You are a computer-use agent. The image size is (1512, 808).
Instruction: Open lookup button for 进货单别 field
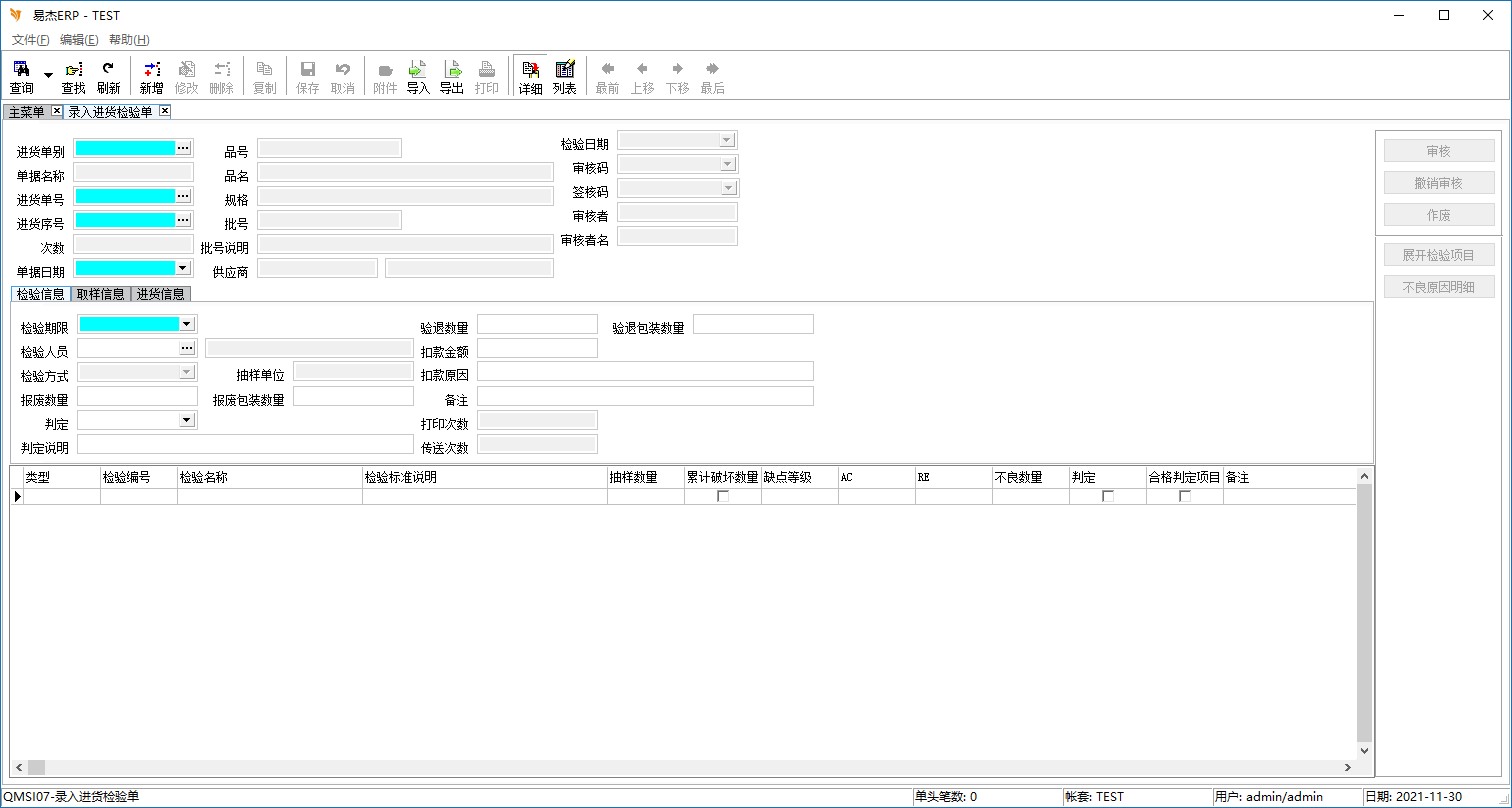pyautogui.click(x=183, y=148)
